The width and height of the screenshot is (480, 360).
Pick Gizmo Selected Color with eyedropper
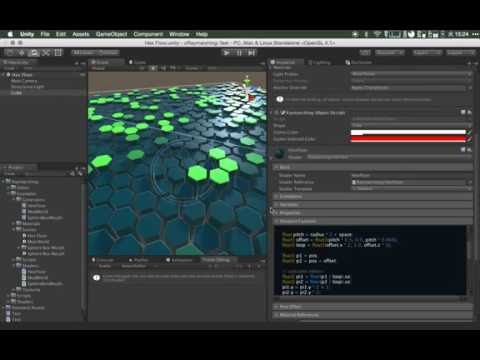469,139
